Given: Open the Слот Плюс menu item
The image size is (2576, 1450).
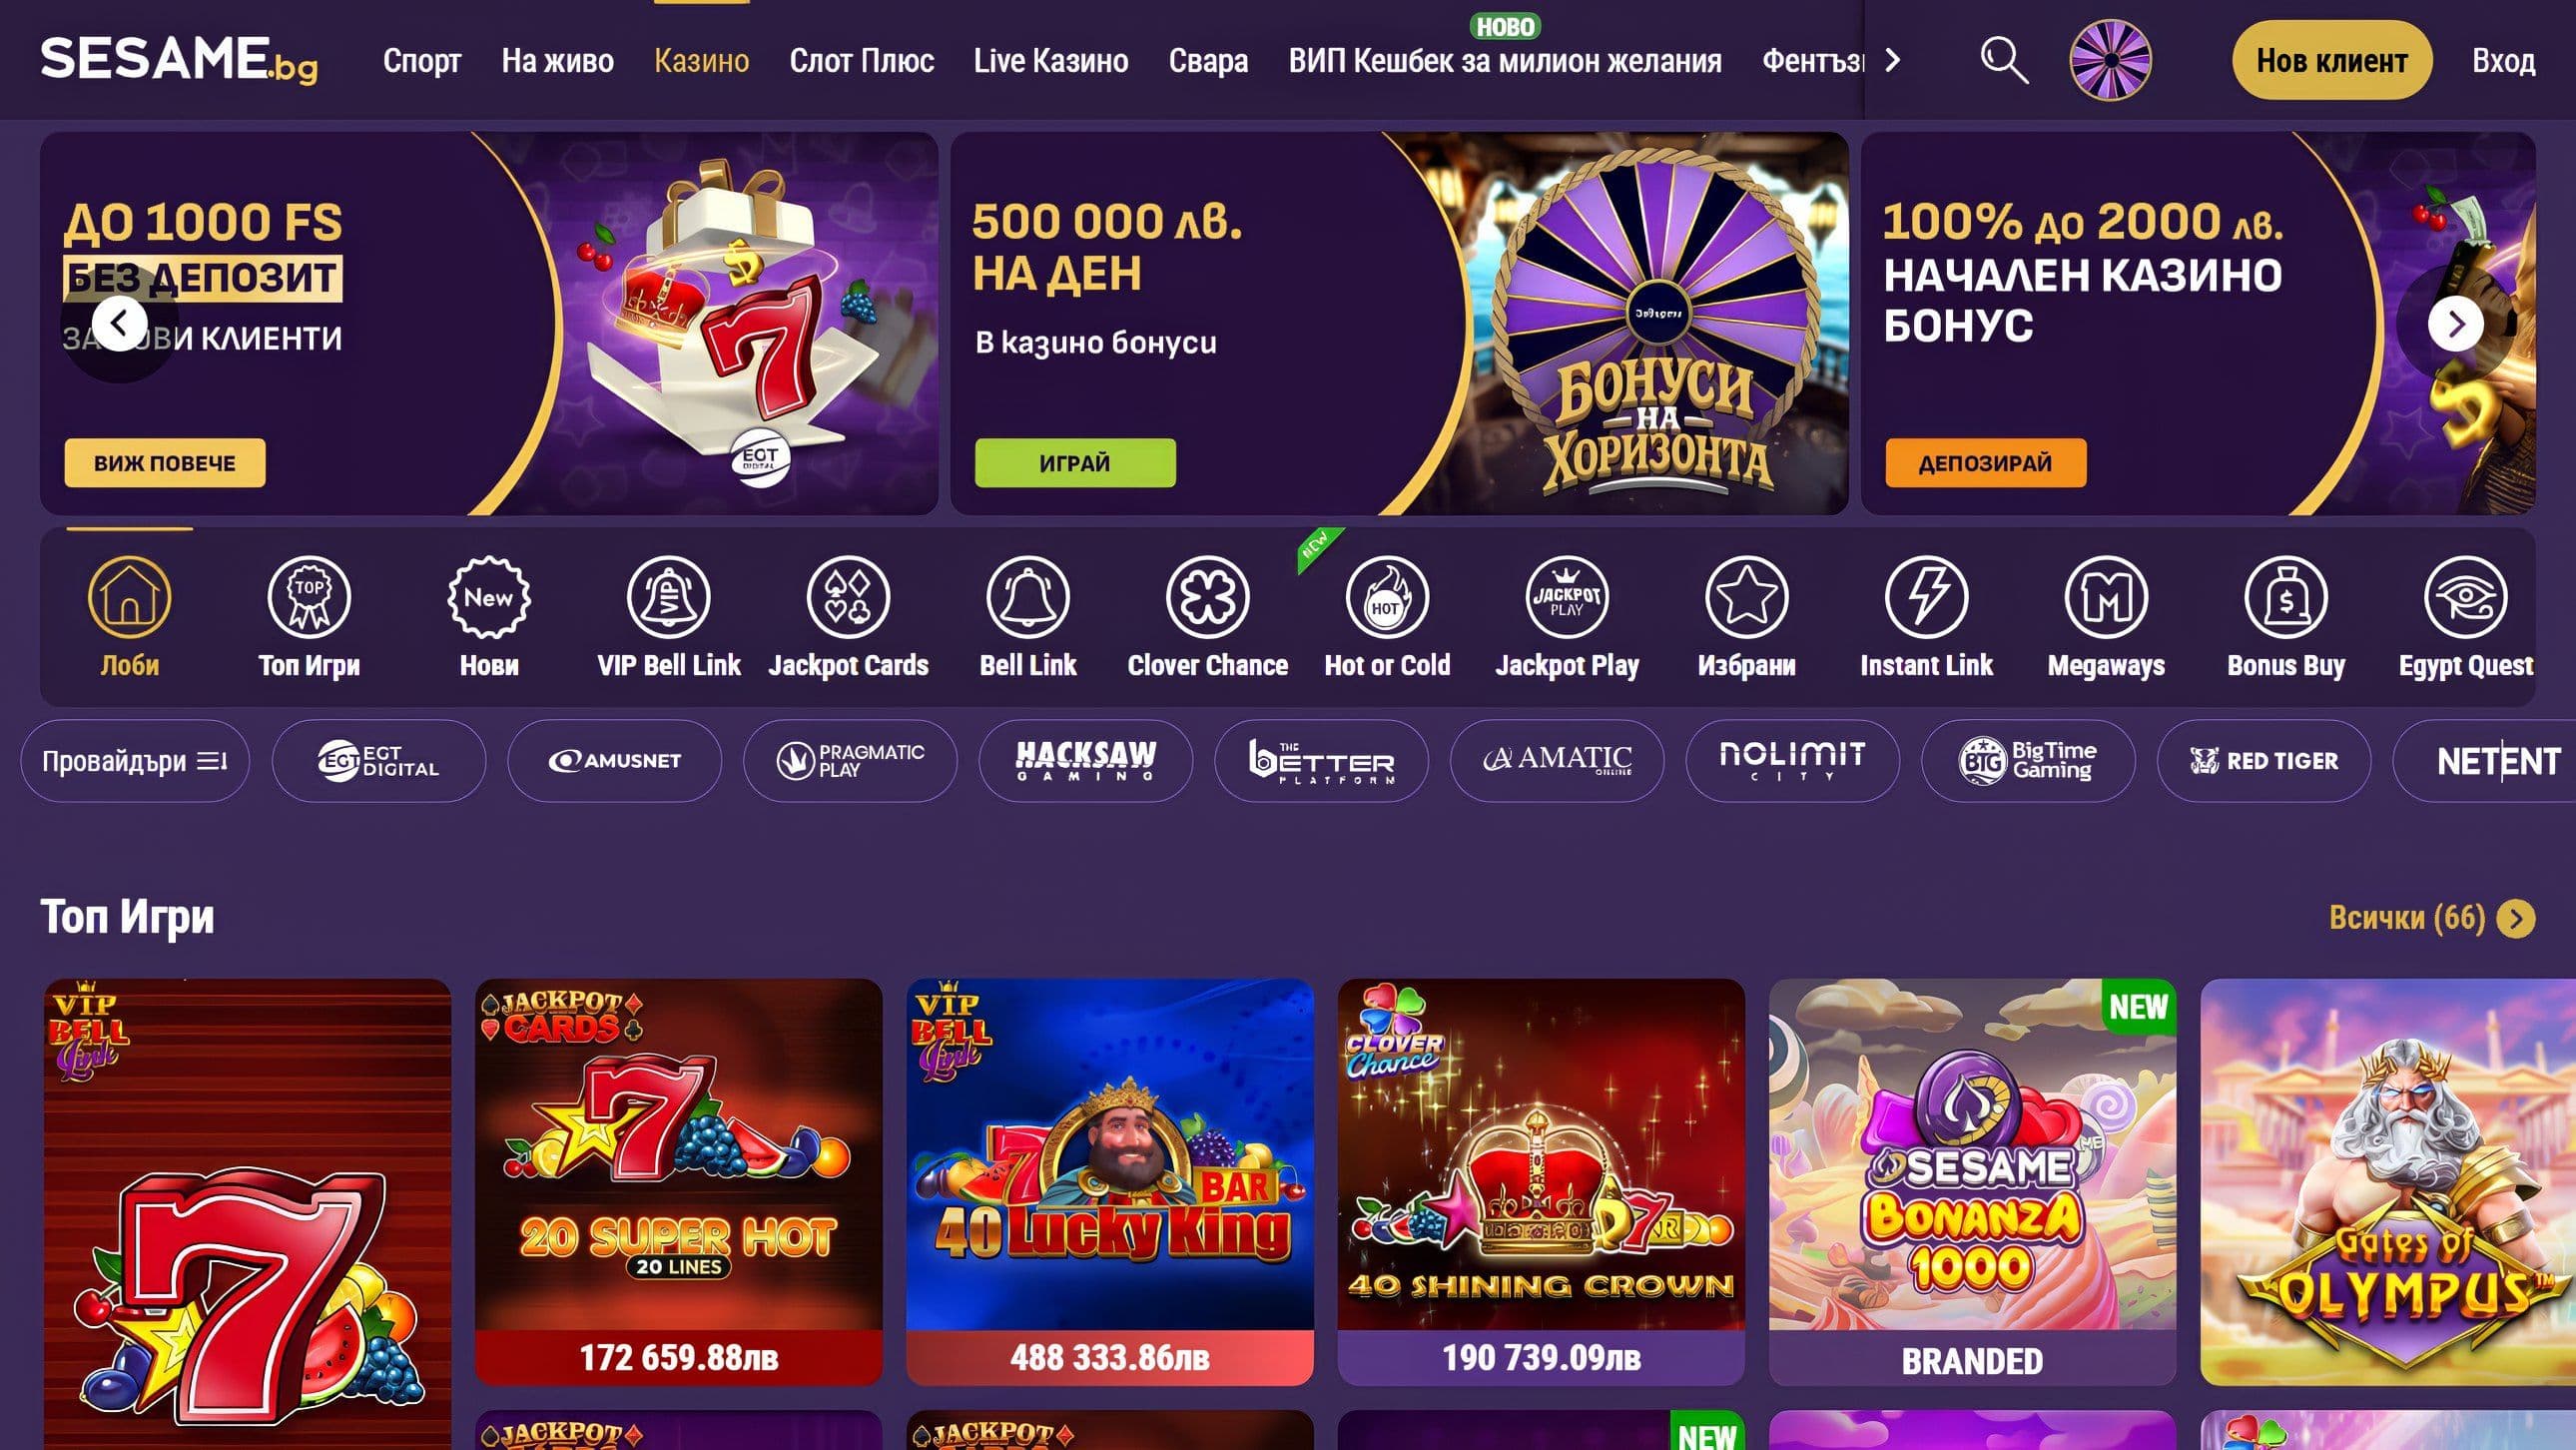Looking at the screenshot, I should [x=861, y=61].
